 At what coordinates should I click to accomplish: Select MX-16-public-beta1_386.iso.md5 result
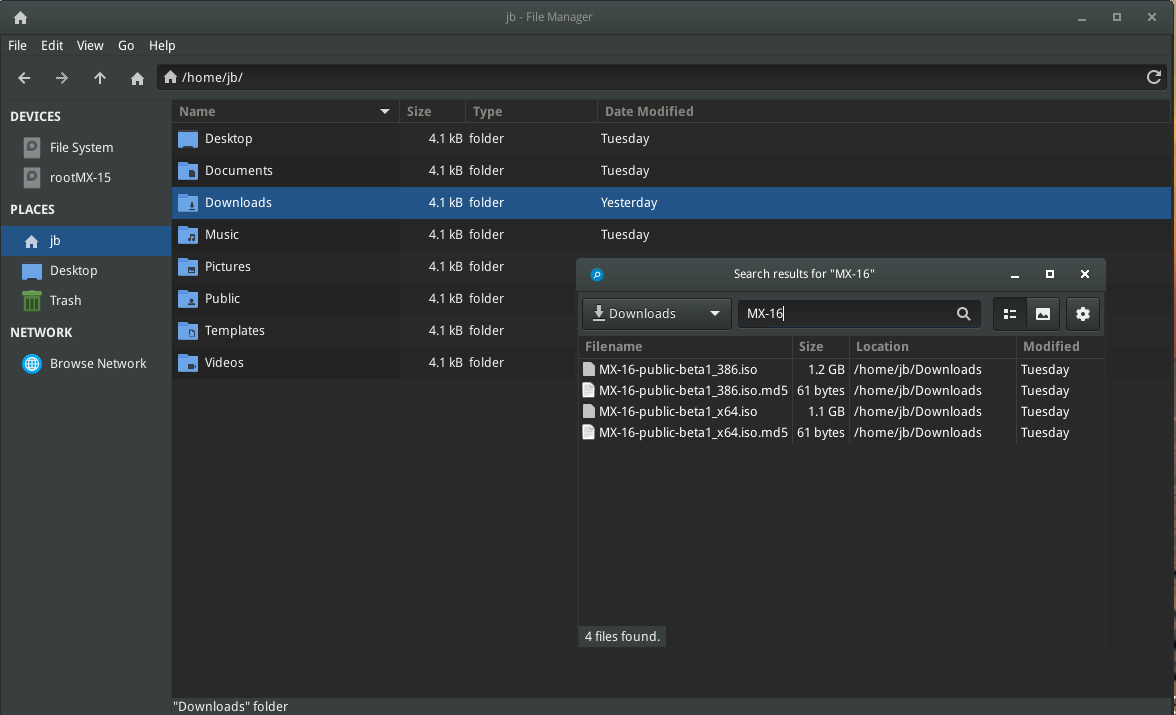841,390
